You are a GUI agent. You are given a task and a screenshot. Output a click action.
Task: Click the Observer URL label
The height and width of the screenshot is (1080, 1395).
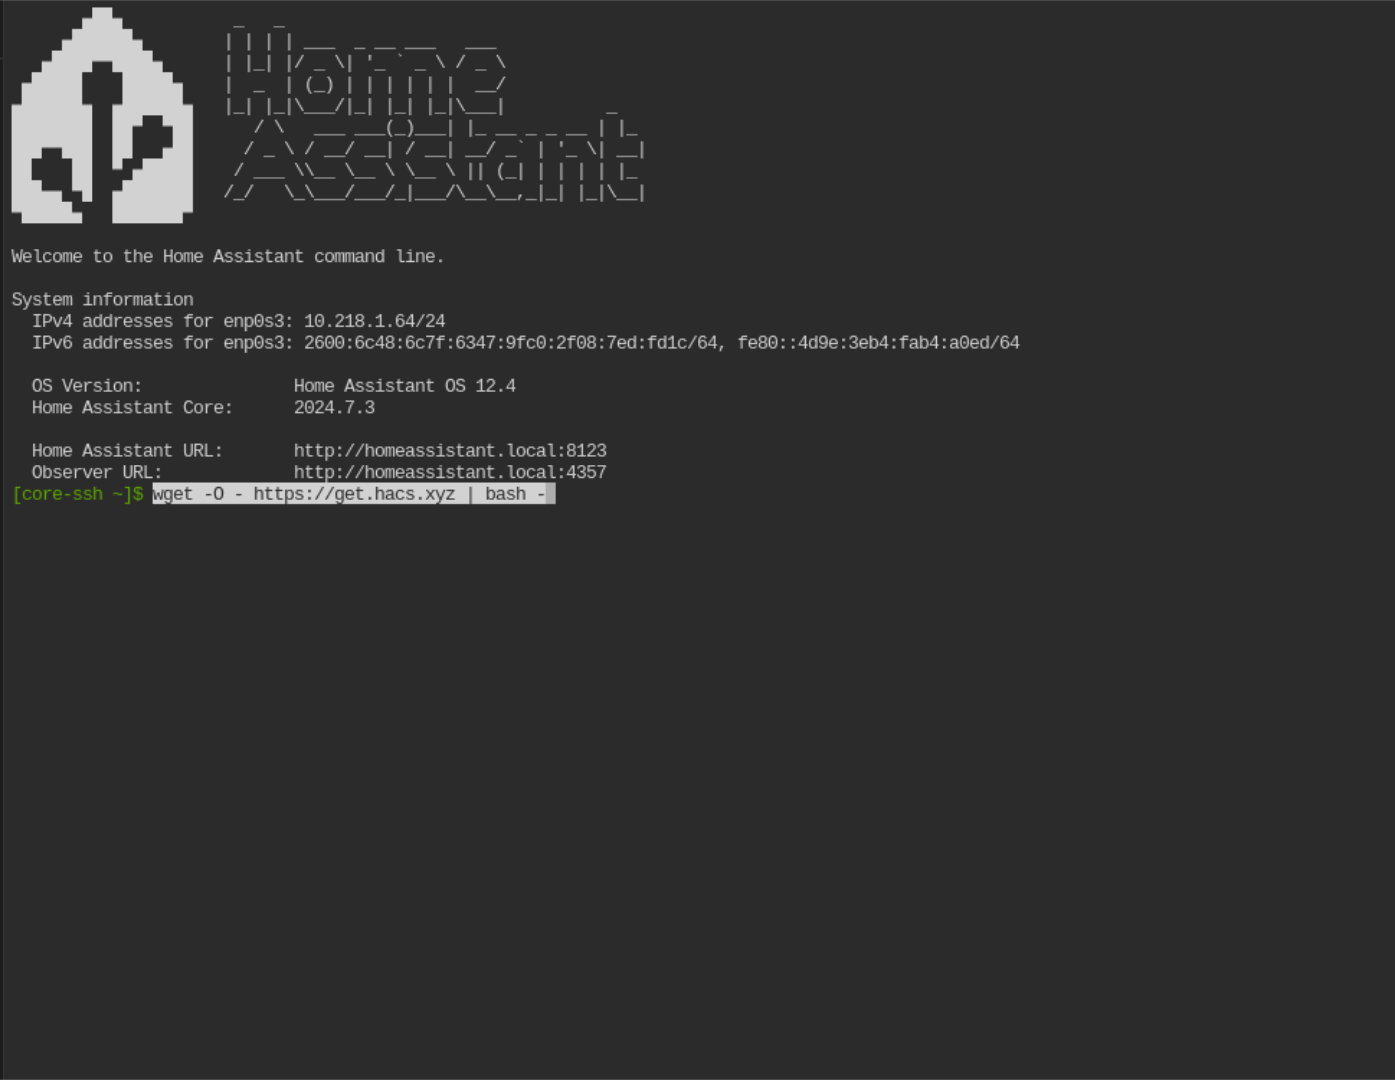point(97,472)
